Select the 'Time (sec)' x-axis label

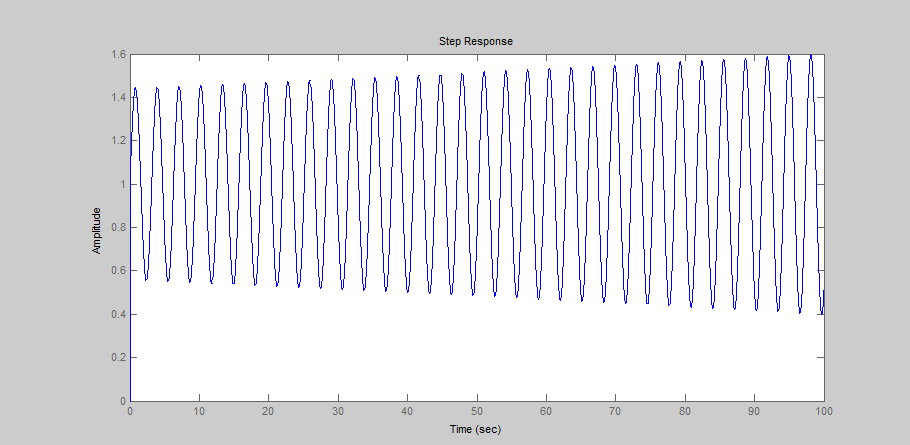tap(476, 430)
